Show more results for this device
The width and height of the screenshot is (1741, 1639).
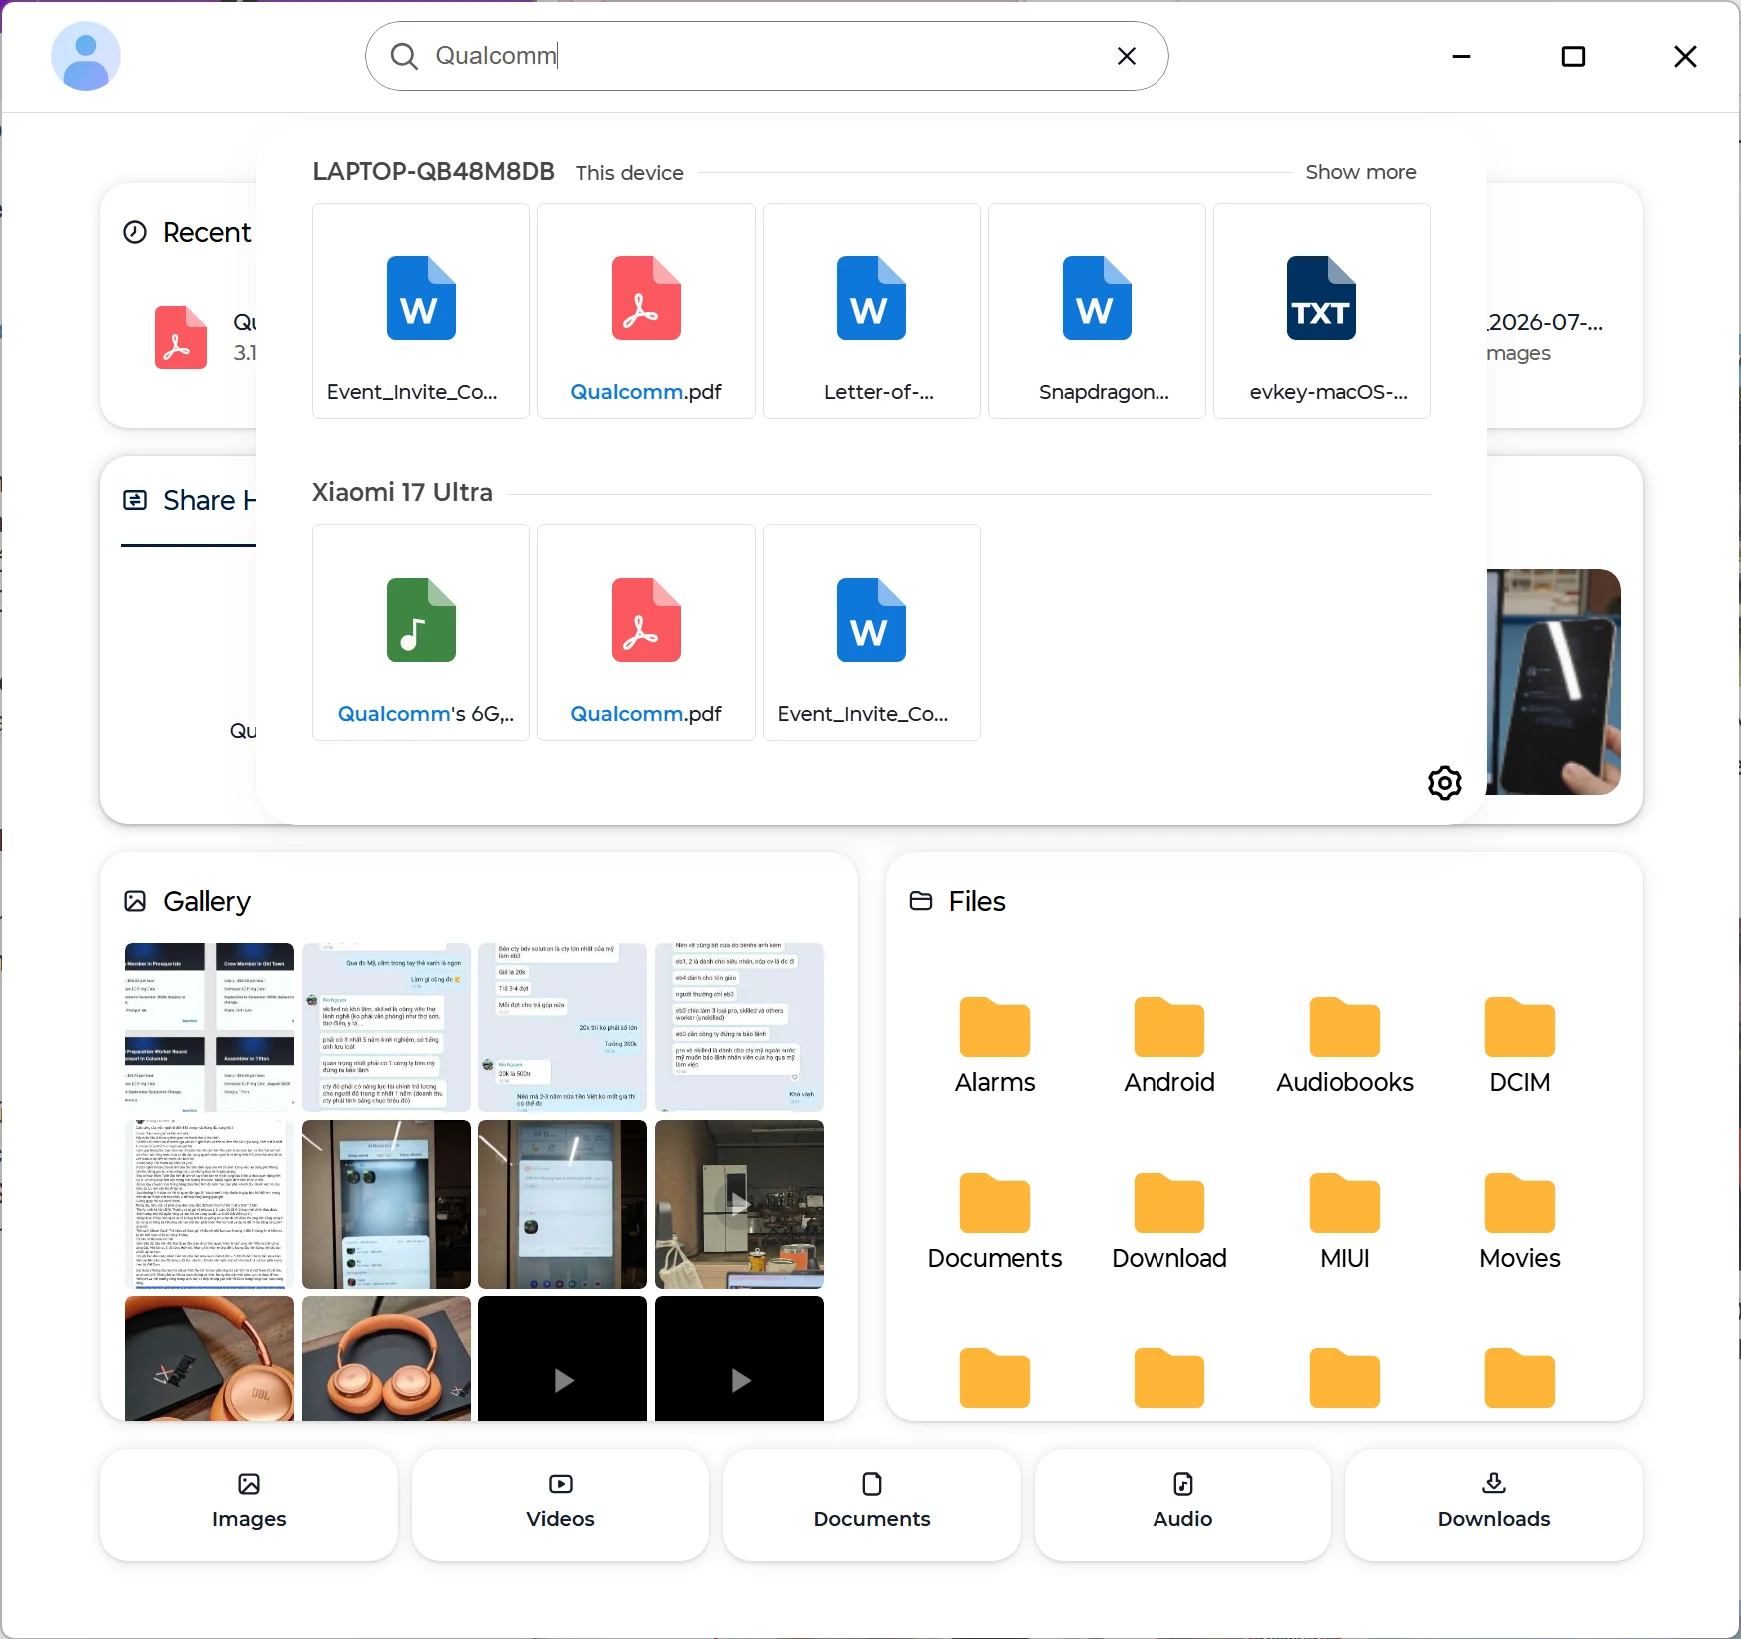[1360, 172]
